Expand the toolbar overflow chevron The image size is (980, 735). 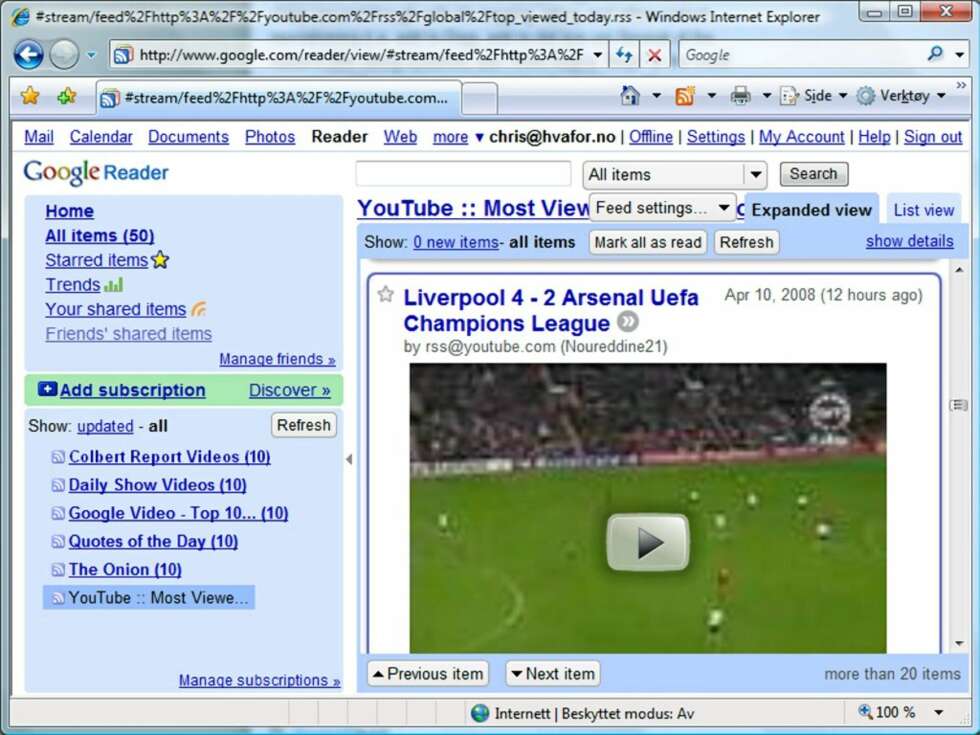[x=961, y=84]
